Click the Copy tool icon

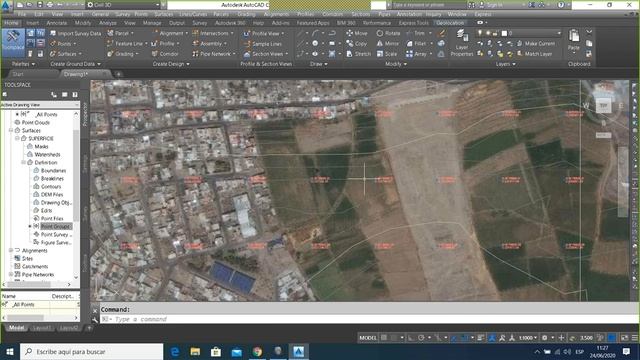point(350,43)
